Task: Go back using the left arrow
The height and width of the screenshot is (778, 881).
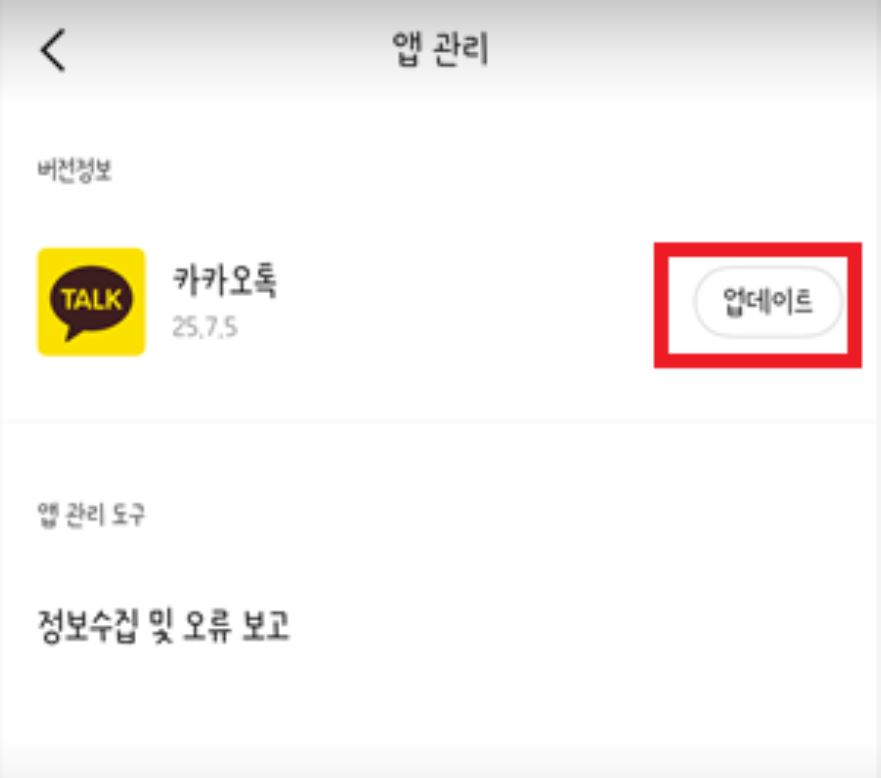Action: (x=53, y=50)
